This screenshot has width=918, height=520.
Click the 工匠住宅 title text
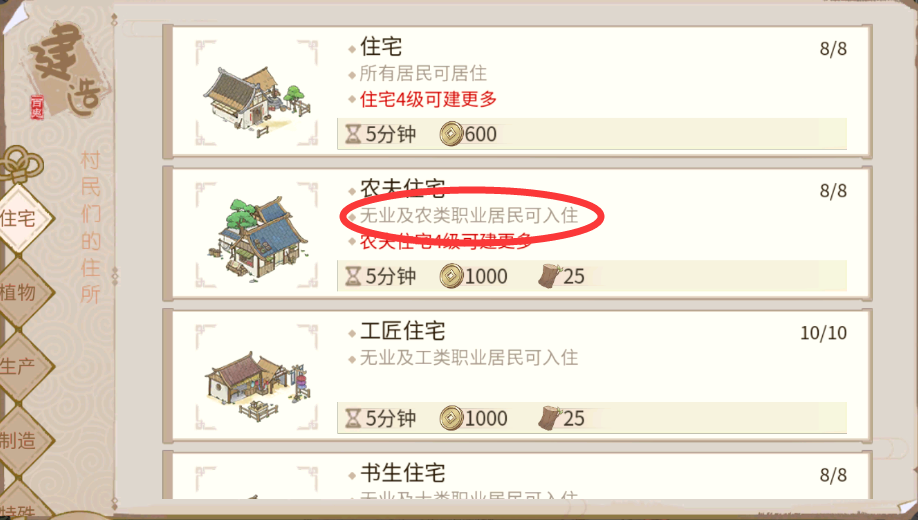(403, 331)
